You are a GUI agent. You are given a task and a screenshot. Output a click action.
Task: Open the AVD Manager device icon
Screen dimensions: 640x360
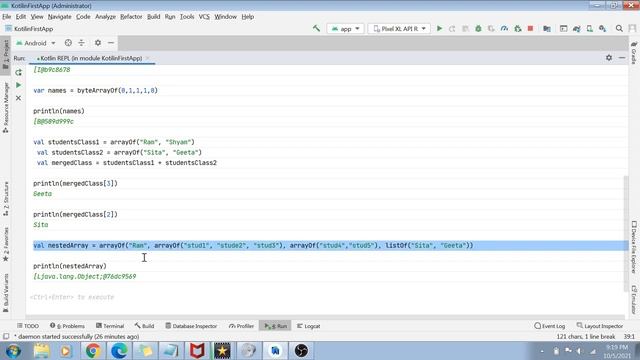590,29
